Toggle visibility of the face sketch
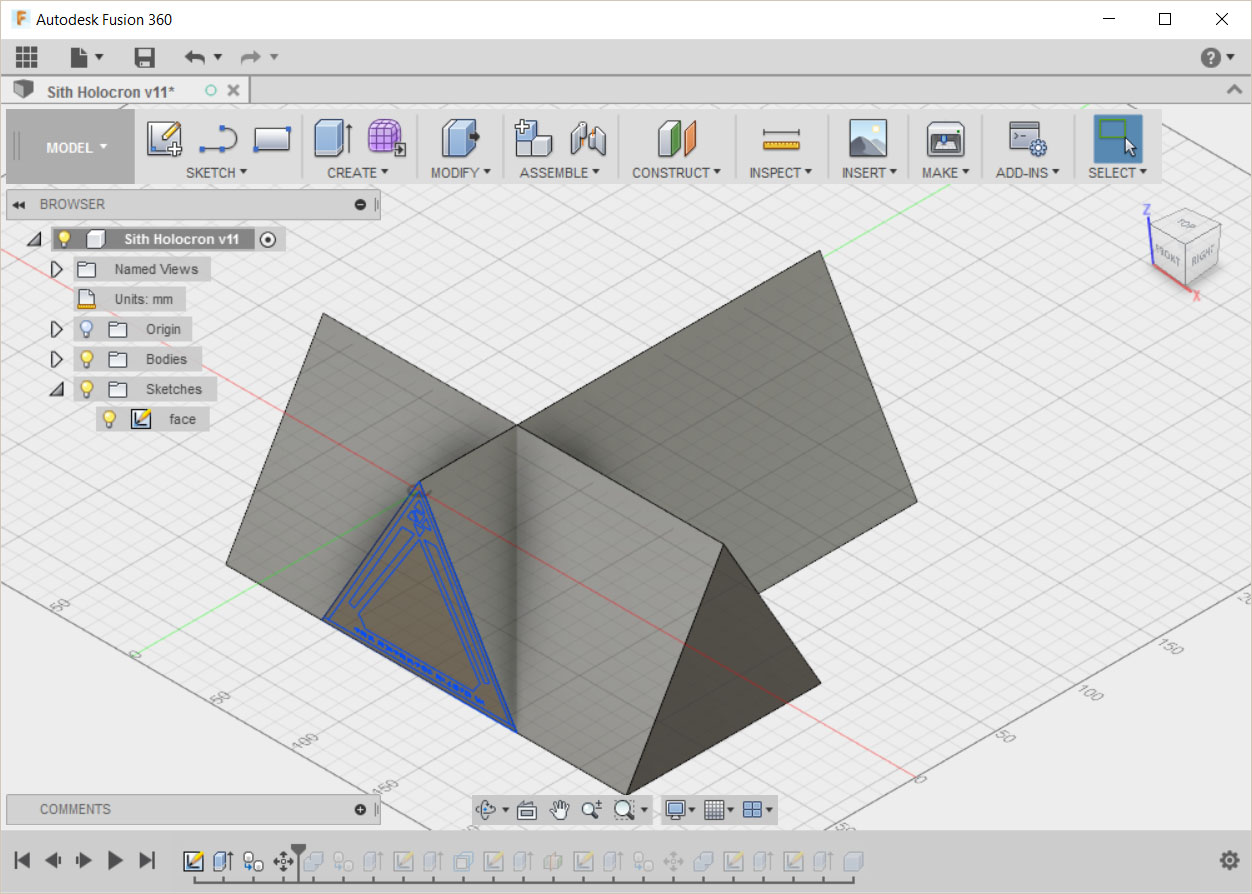1252x894 pixels. [108, 419]
